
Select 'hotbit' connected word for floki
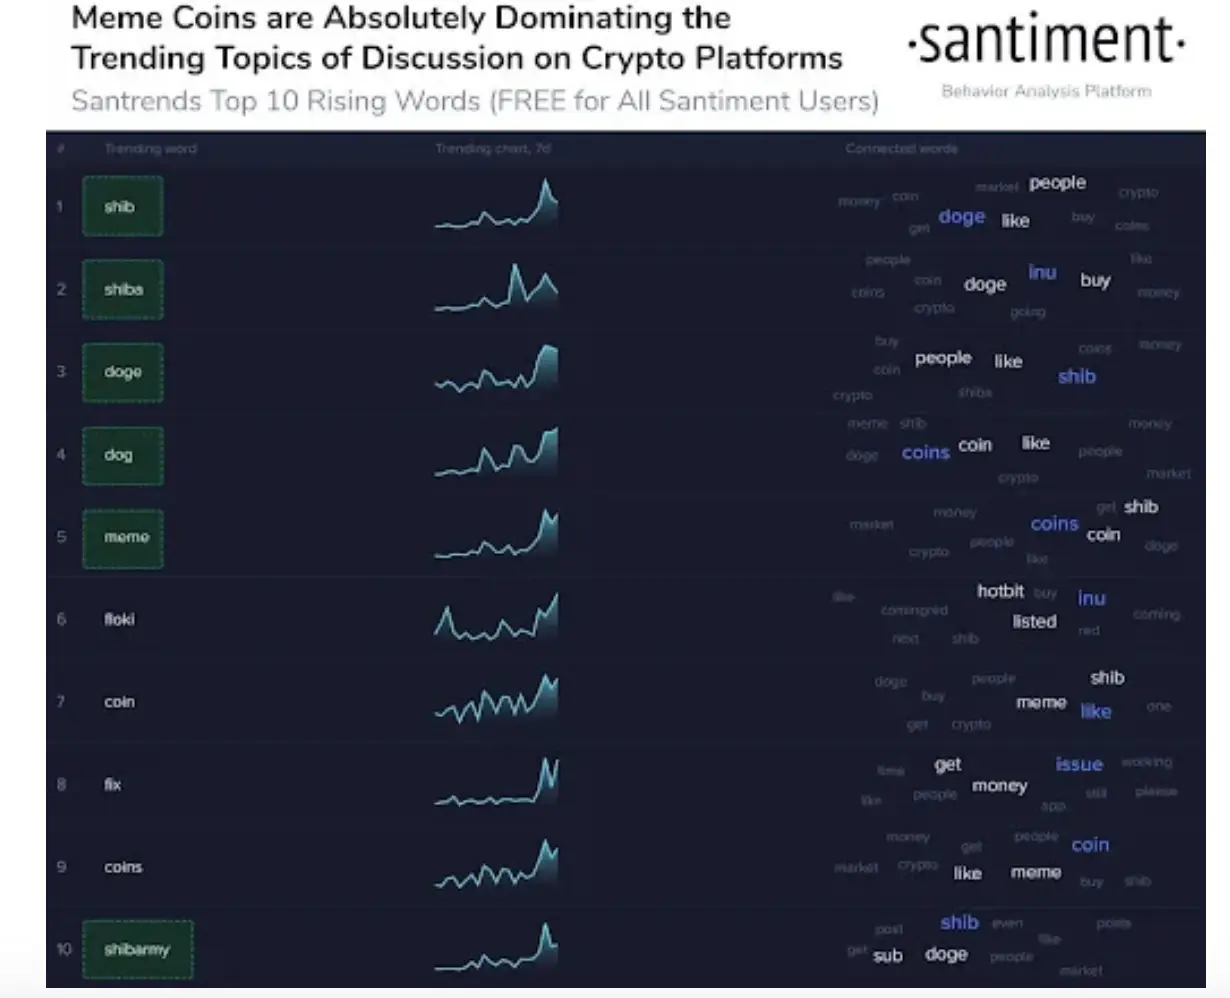[x=1000, y=591]
